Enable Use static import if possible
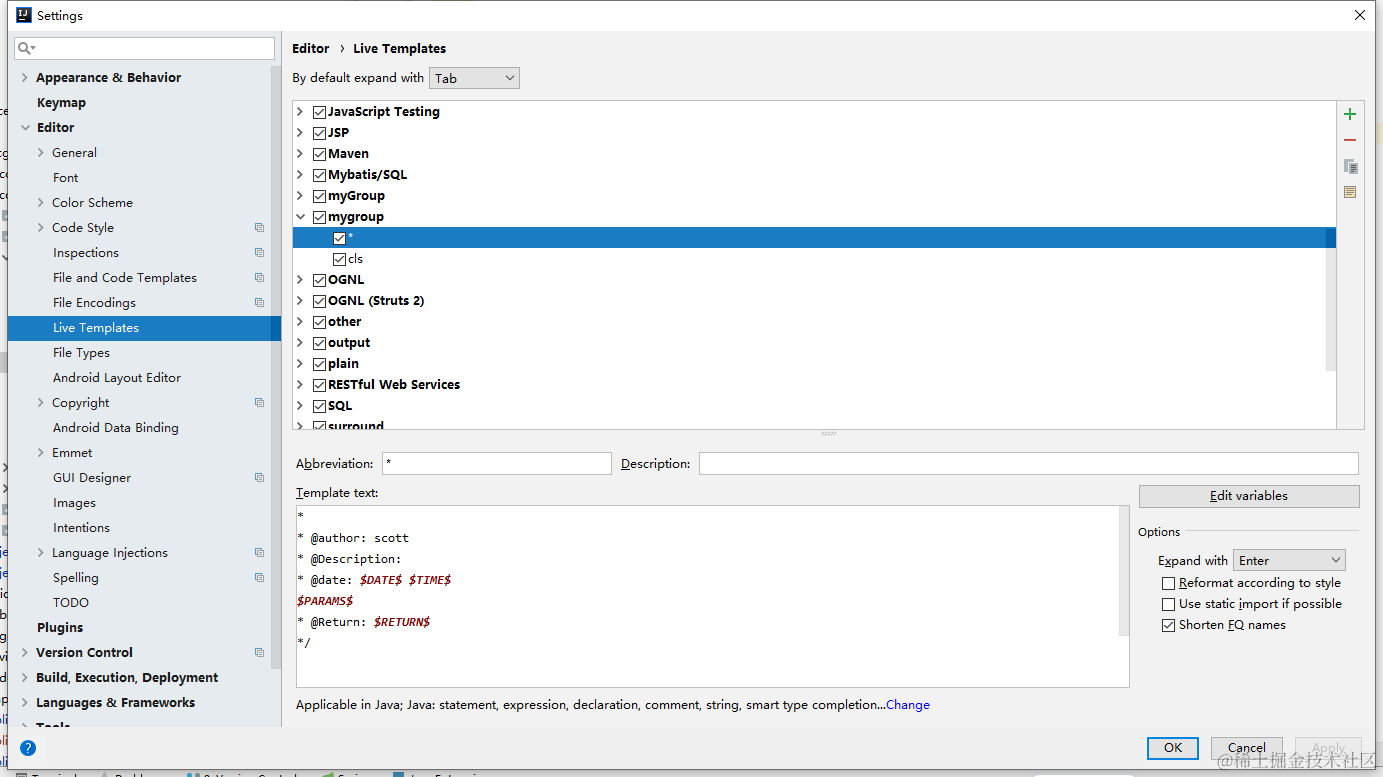 tap(1168, 604)
